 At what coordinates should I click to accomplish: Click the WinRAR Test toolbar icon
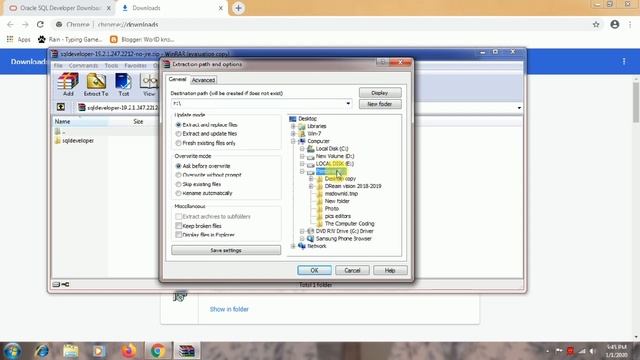[123, 84]
